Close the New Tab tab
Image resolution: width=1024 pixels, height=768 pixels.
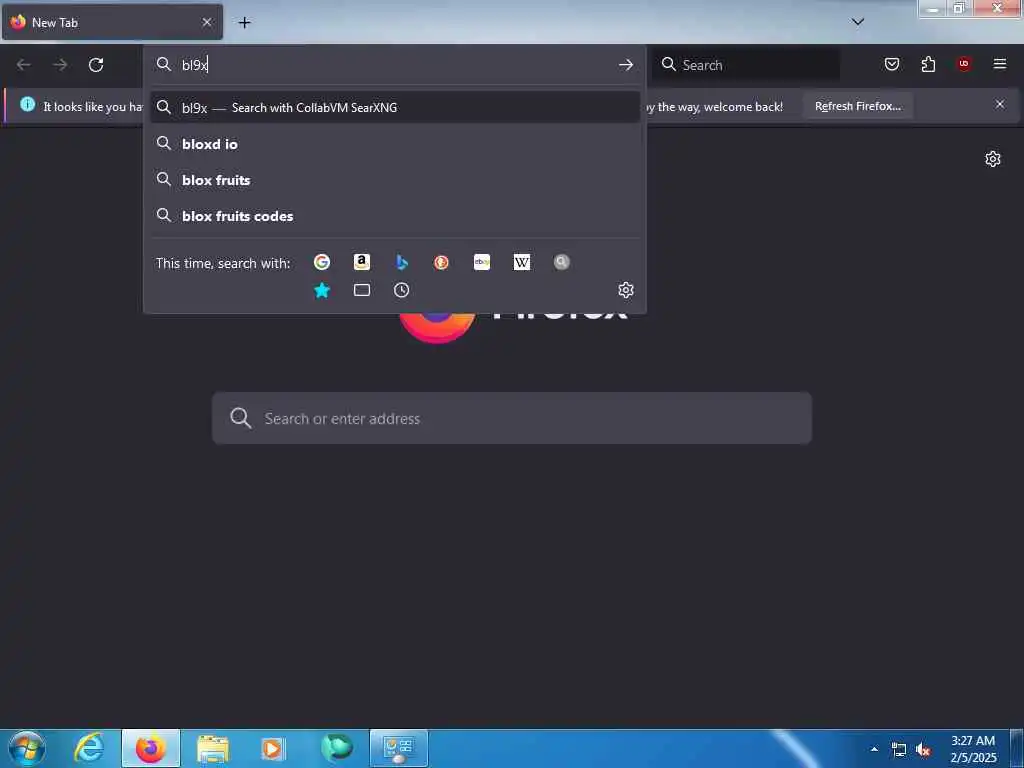(x=206, y=22)
